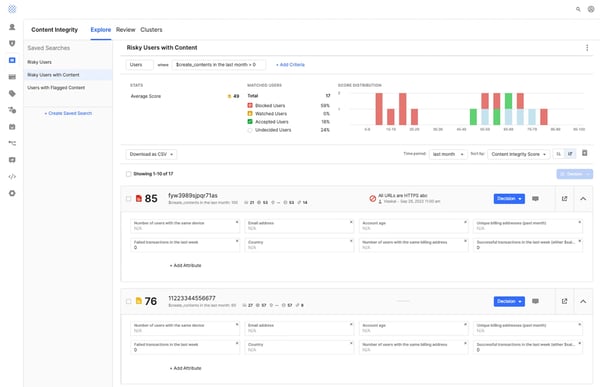This screenshot has width=600, height=387.
Task: Select the ascending sort order button
Action: click(559, 154)
